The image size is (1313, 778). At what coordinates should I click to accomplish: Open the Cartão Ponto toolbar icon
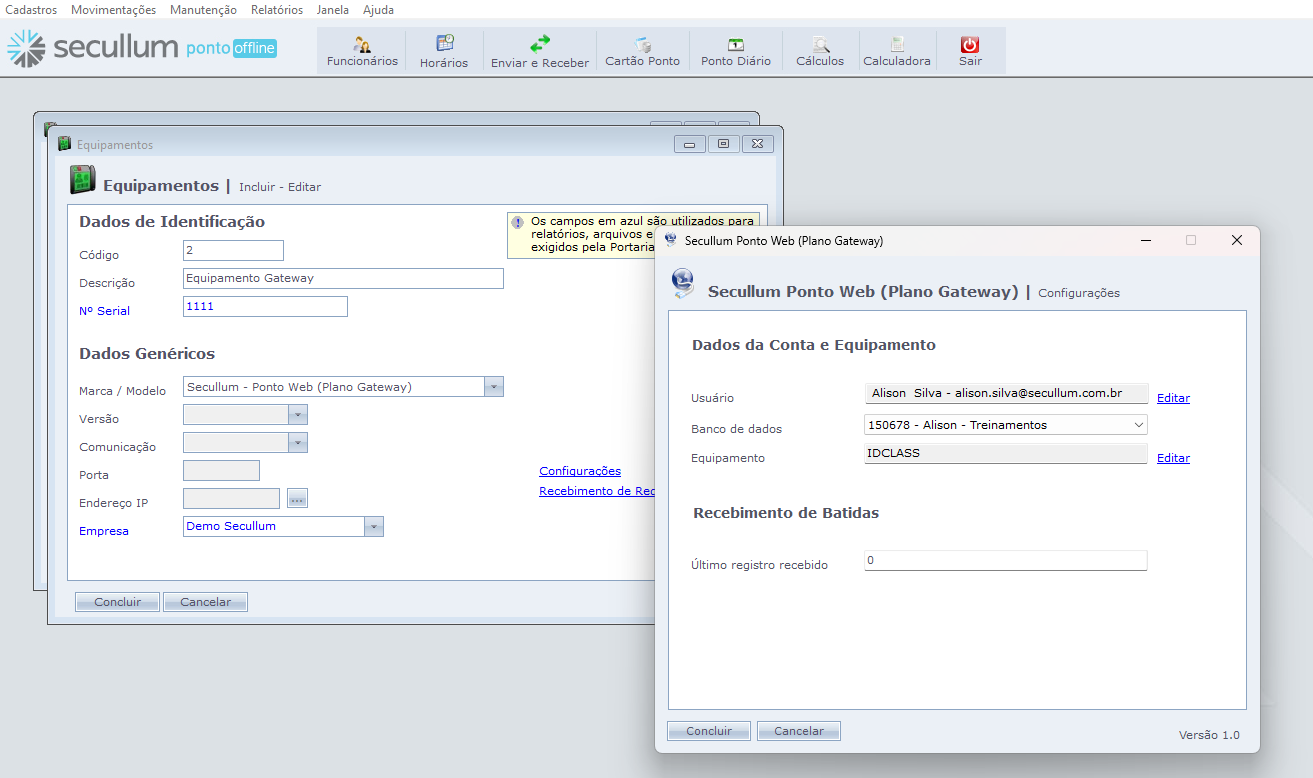tap(642, 44)
